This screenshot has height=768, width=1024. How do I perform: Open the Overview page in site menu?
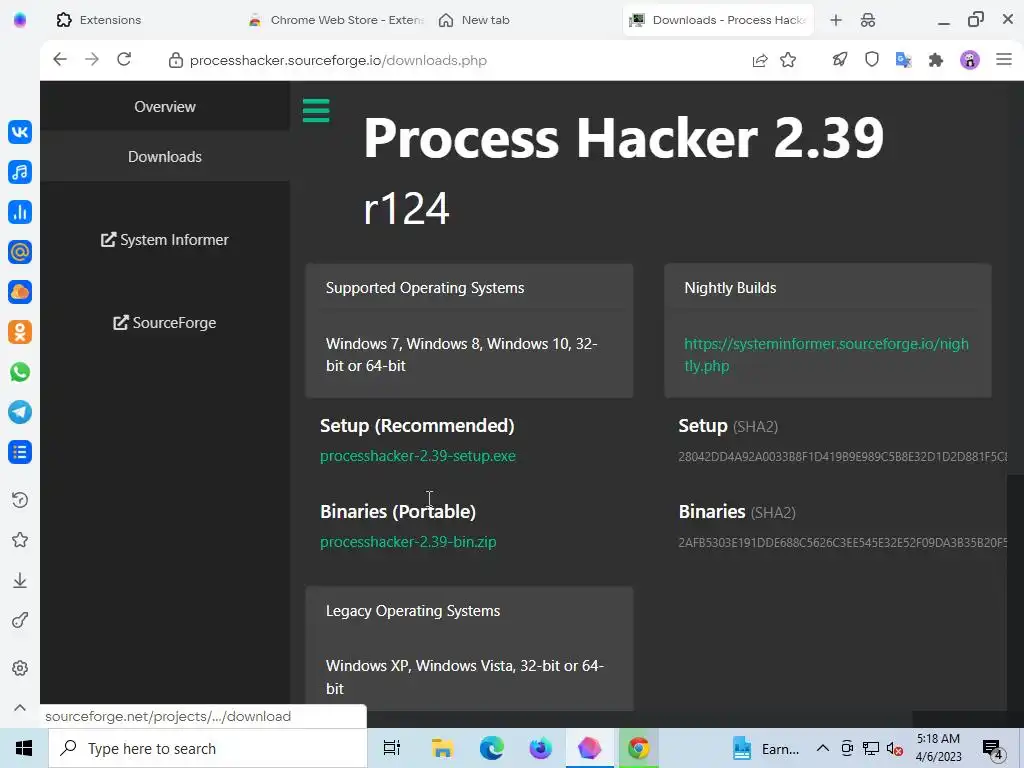165,106
